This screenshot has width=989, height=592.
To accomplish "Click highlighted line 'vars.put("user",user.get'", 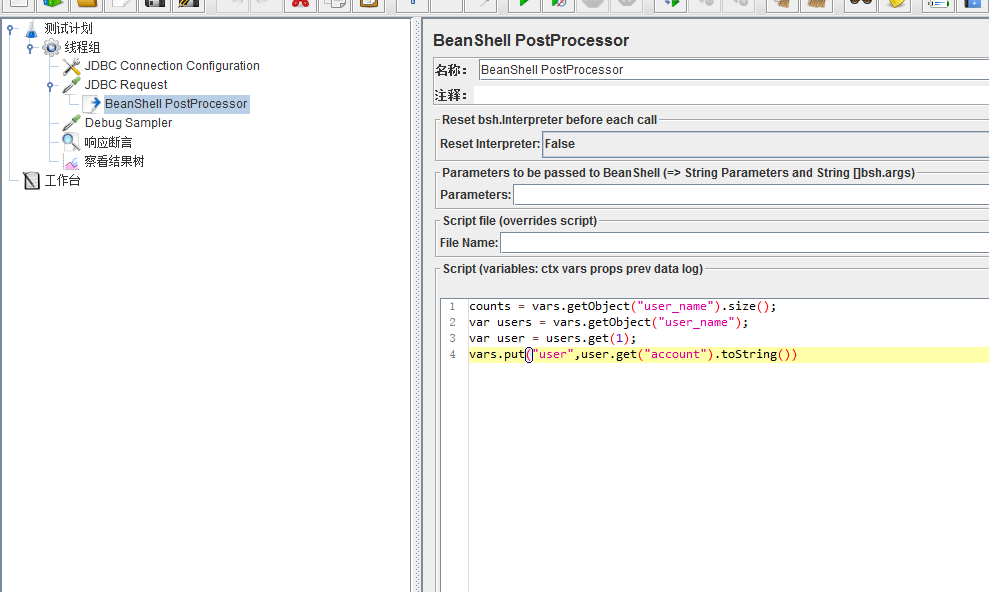I will pyautogui.click(x=633, y=354).
